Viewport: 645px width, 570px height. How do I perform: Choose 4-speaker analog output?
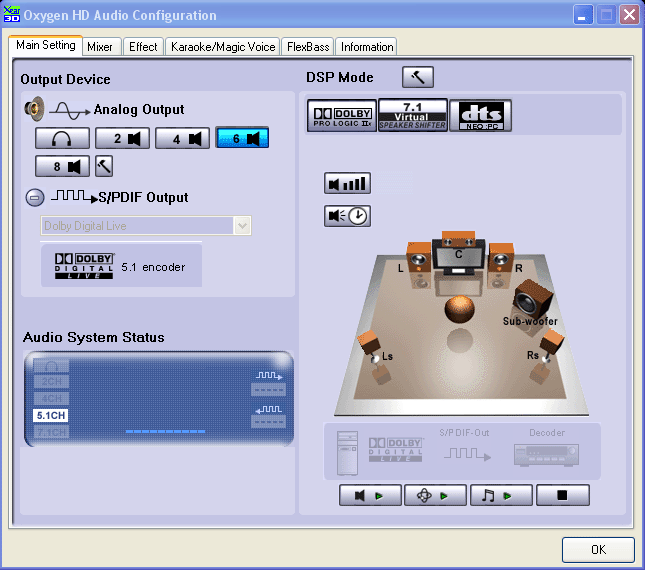coord(182,138)
